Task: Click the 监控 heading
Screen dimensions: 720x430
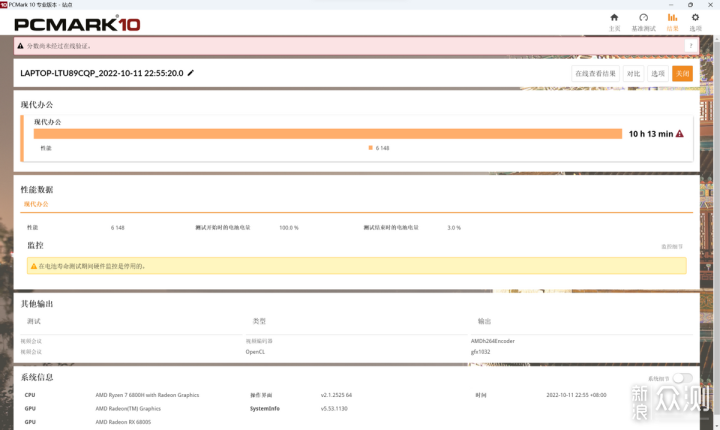Action: tap(35, 245)
